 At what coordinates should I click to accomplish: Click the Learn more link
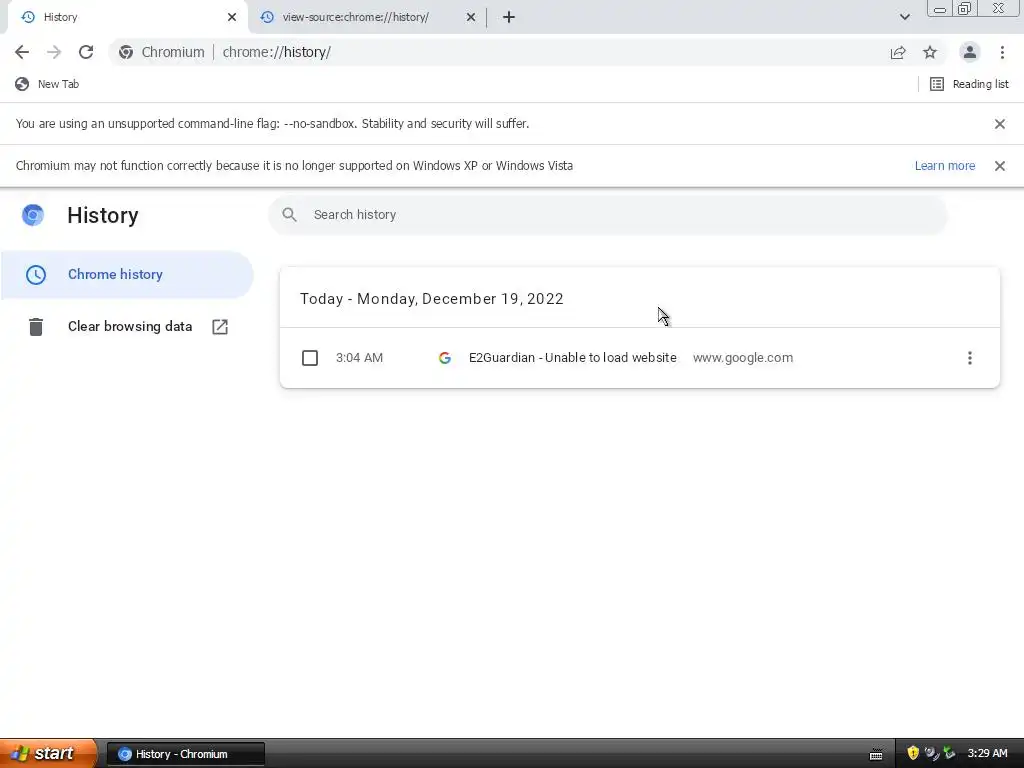pos(944,166)
